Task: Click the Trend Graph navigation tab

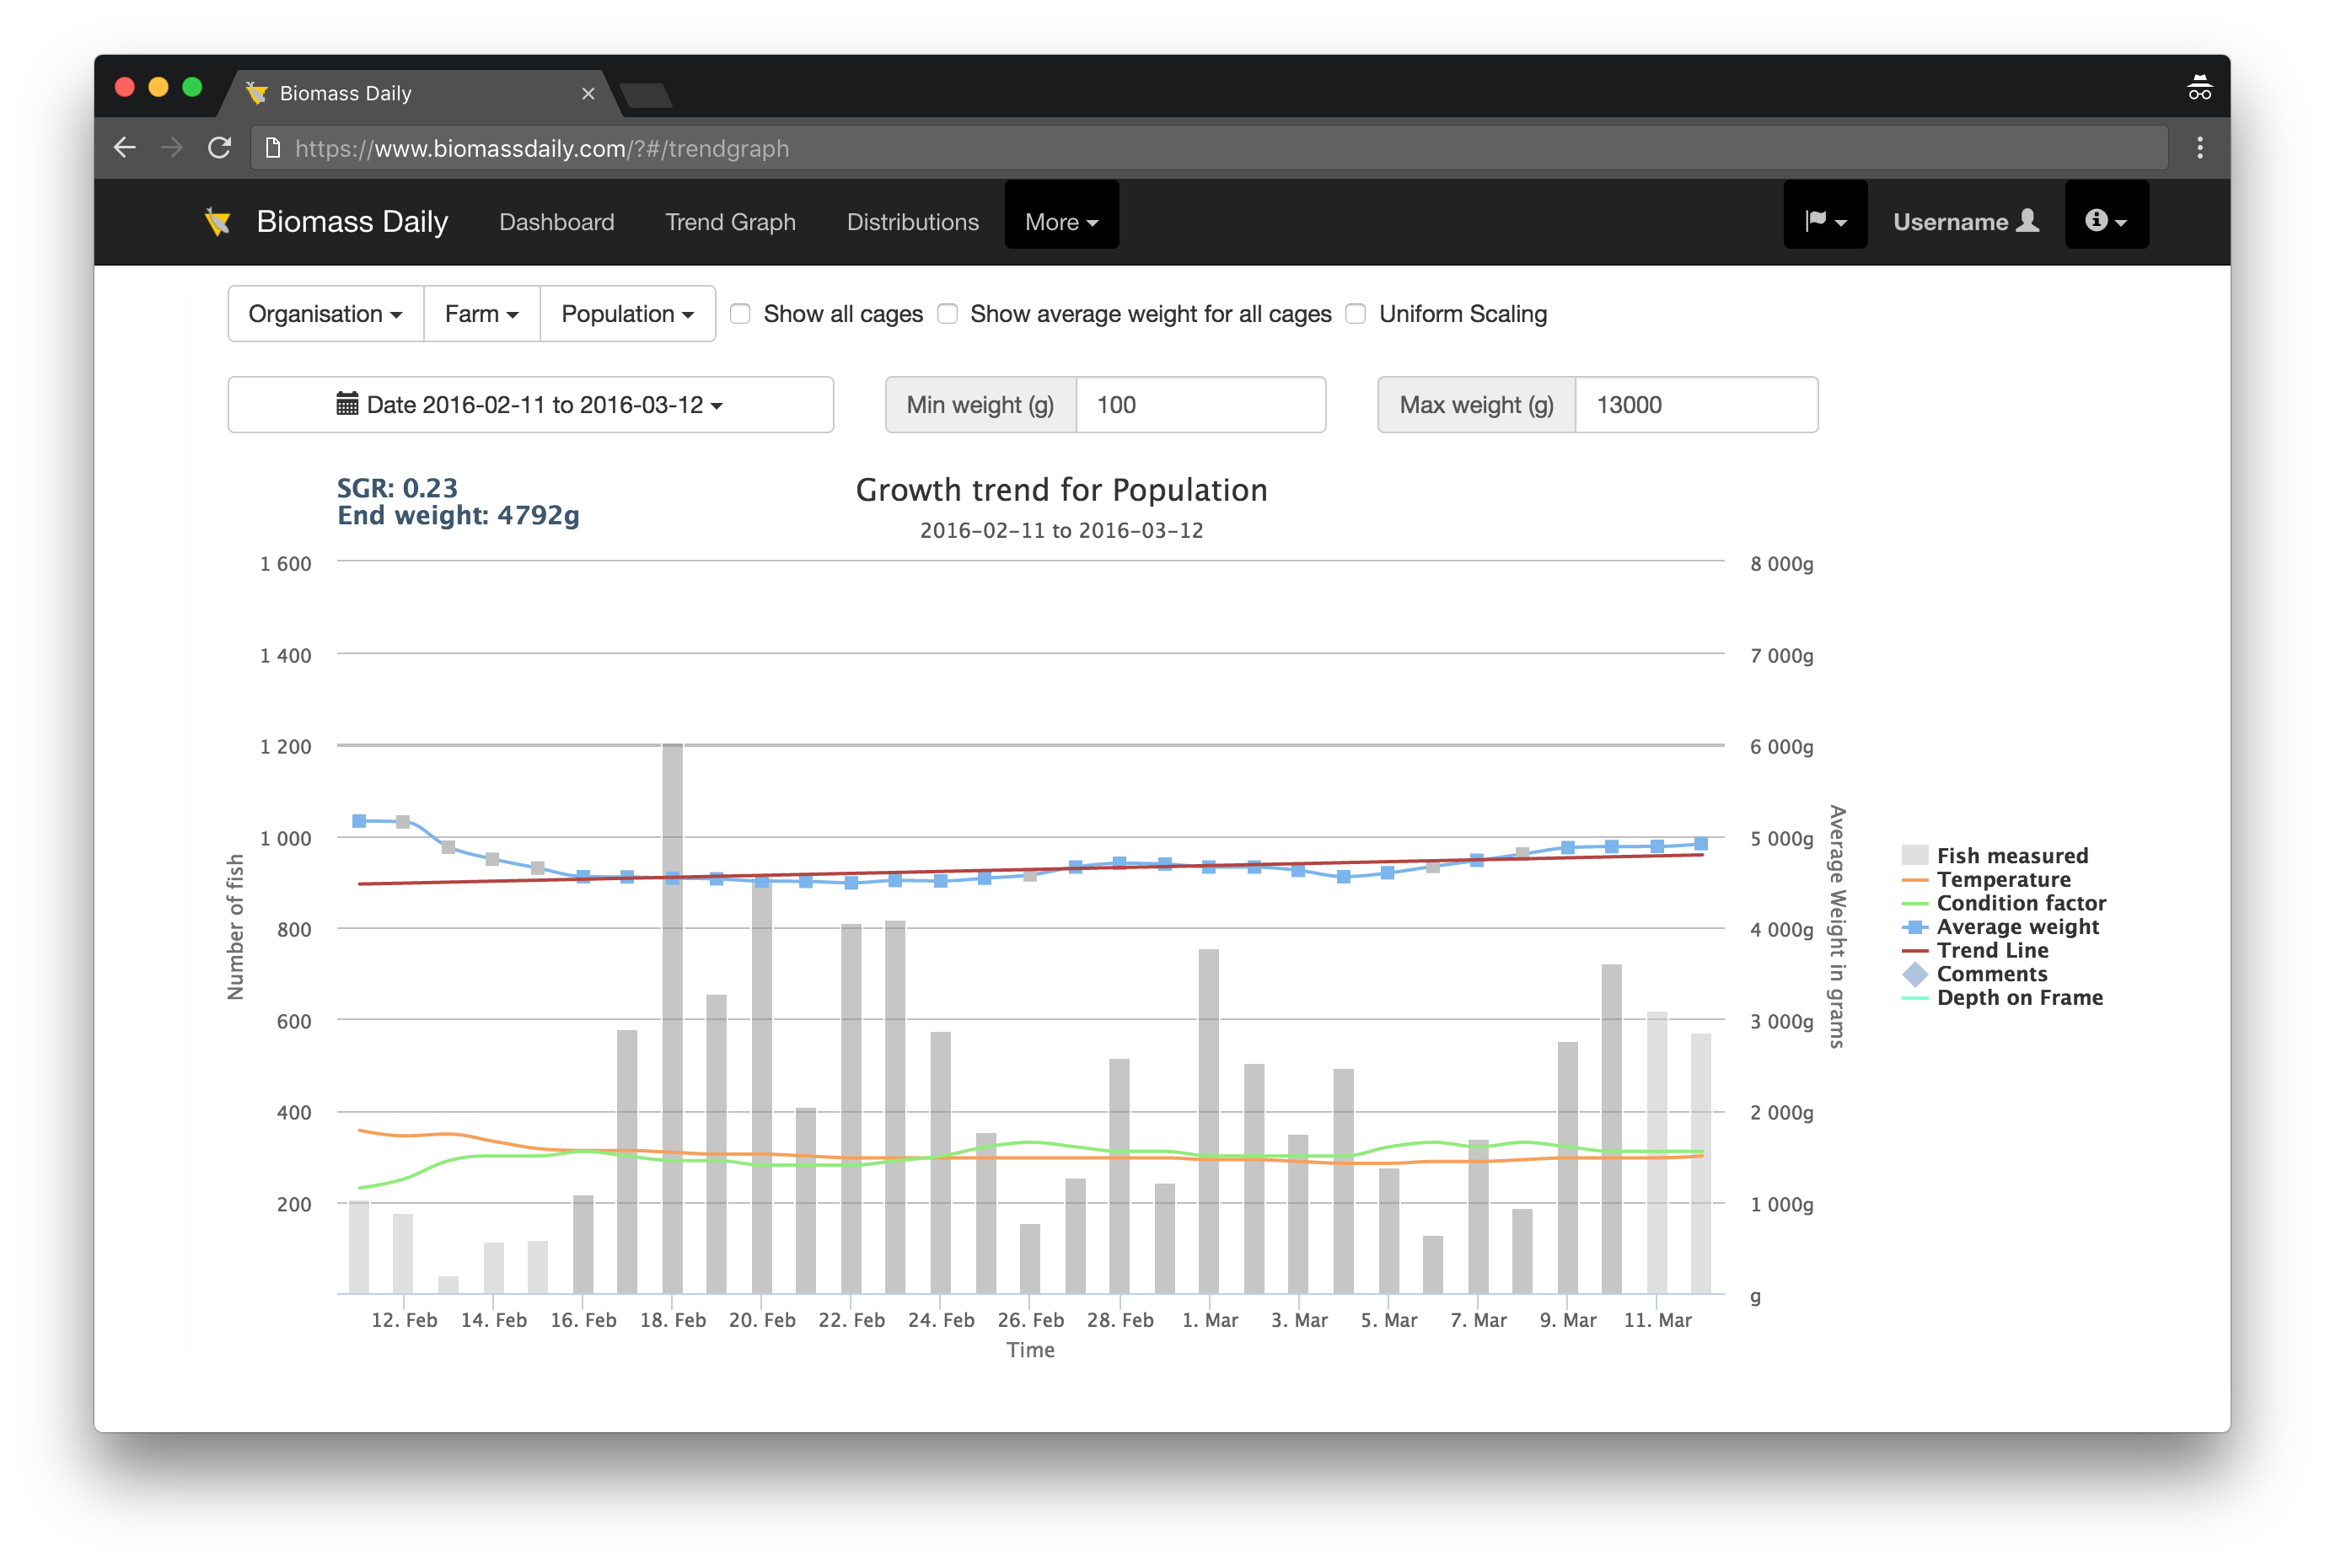Action: click(729, 221)
